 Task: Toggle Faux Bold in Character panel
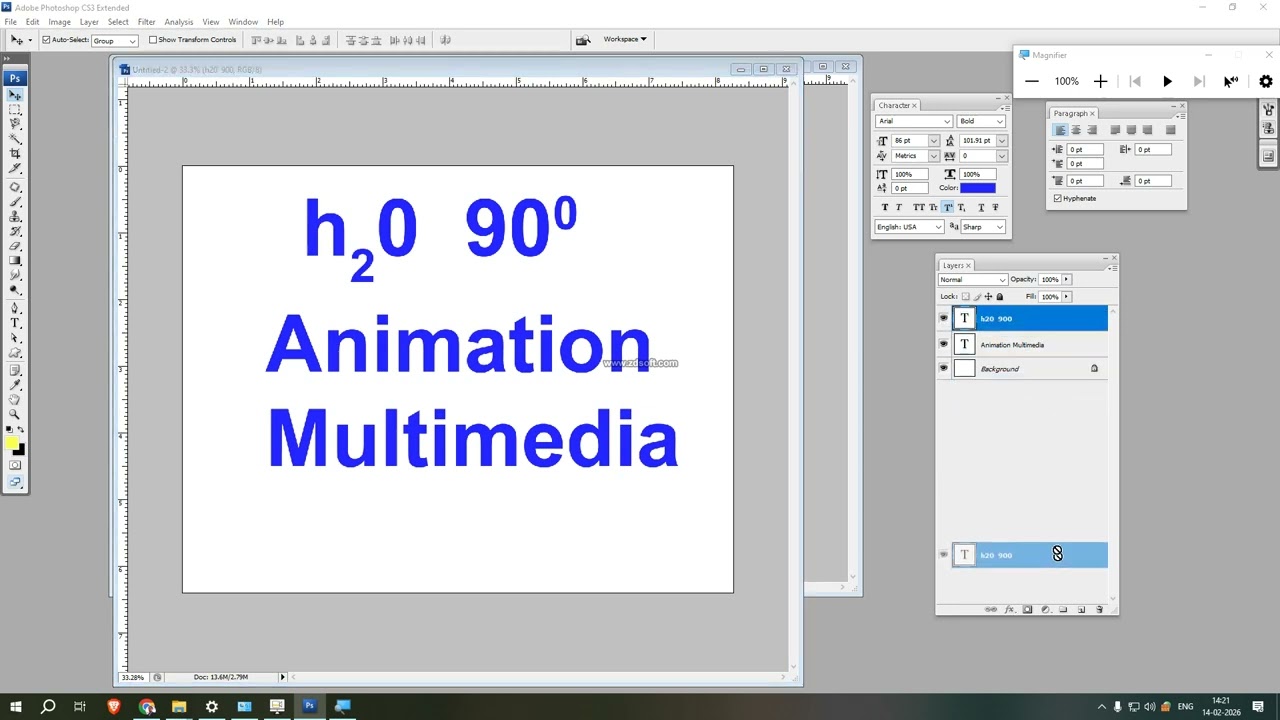click(885, 207)
